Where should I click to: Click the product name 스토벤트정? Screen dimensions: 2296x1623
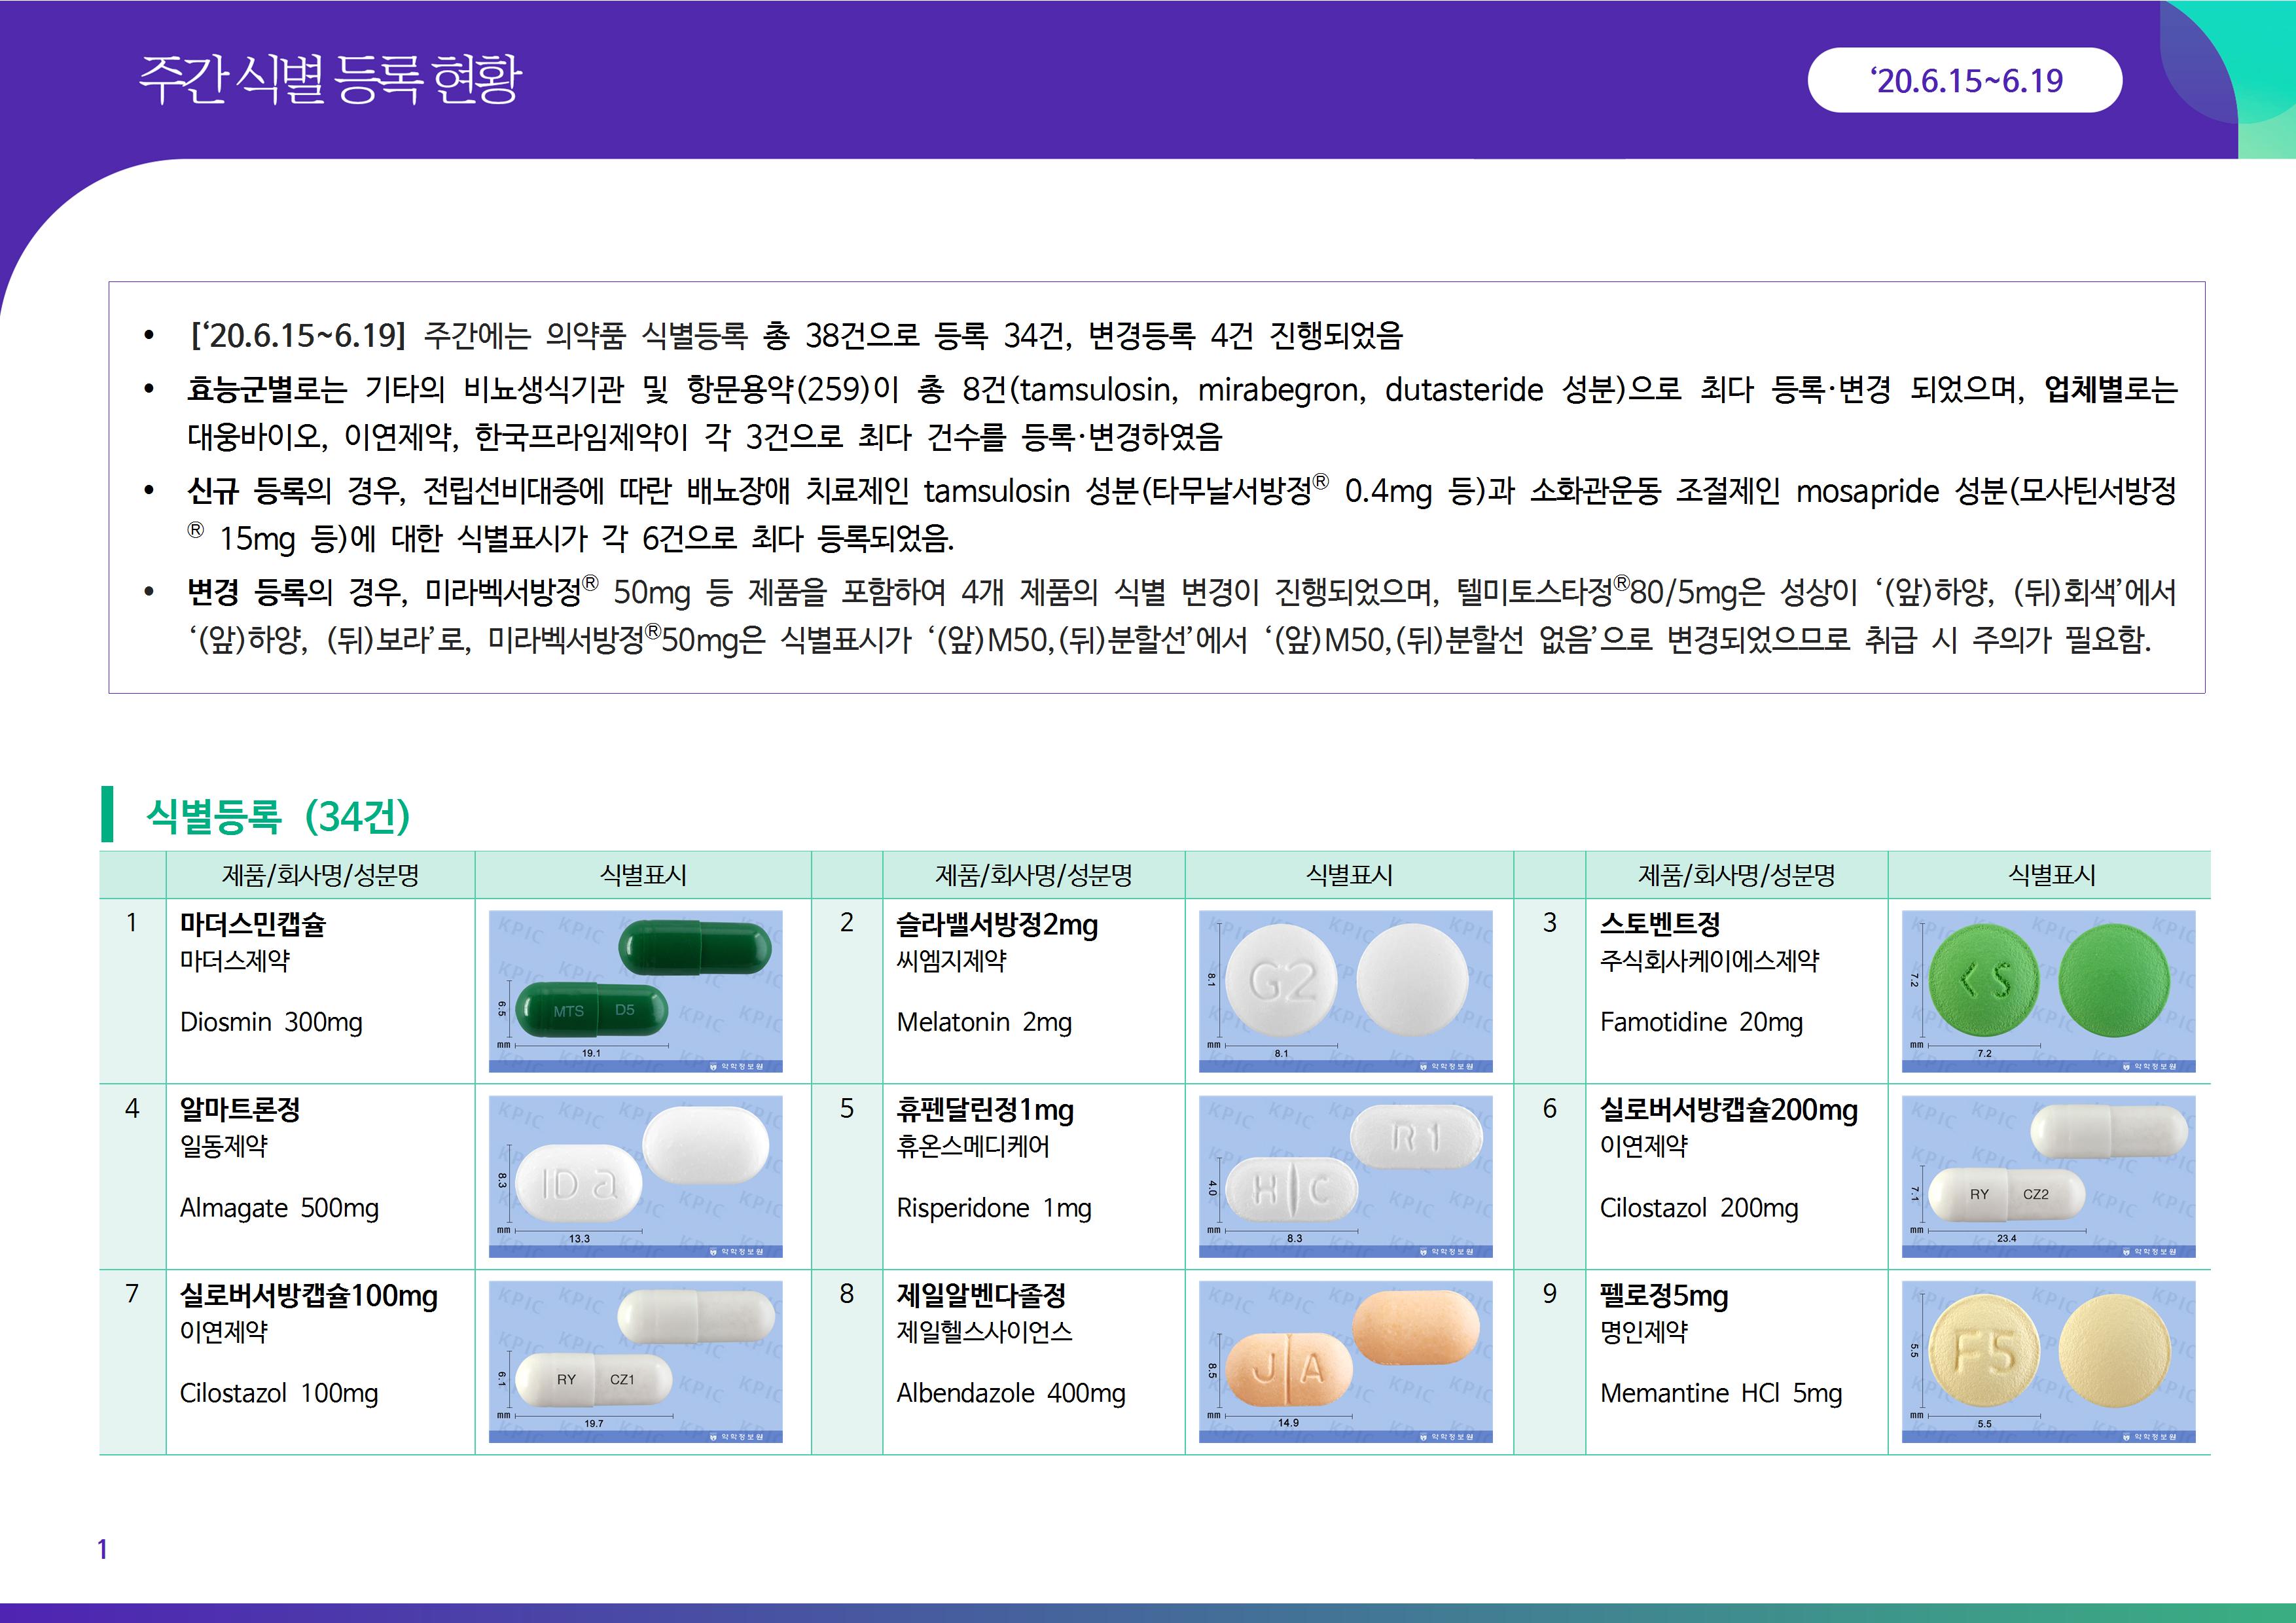pos(1659,924)
